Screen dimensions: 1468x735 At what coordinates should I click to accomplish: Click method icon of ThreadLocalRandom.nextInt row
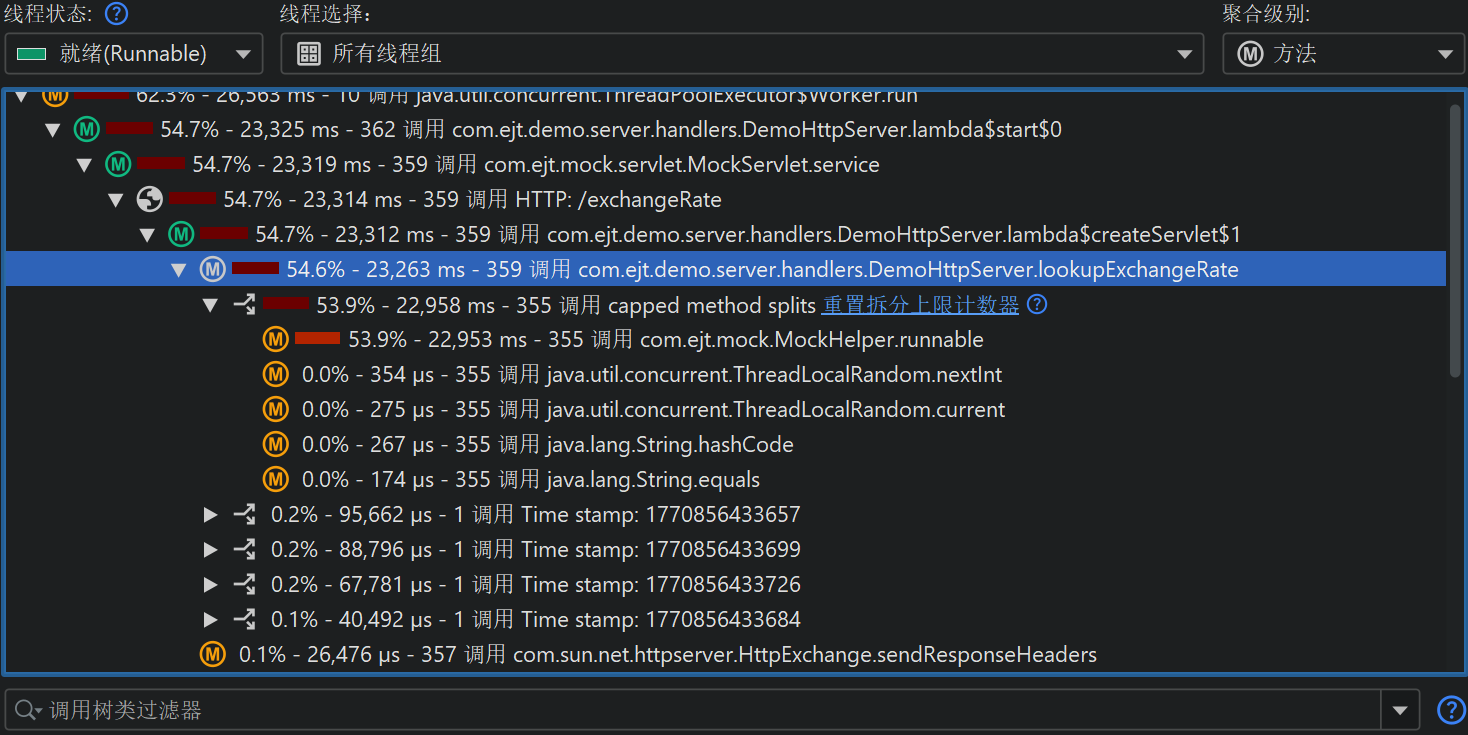click(x=275, y=374)
